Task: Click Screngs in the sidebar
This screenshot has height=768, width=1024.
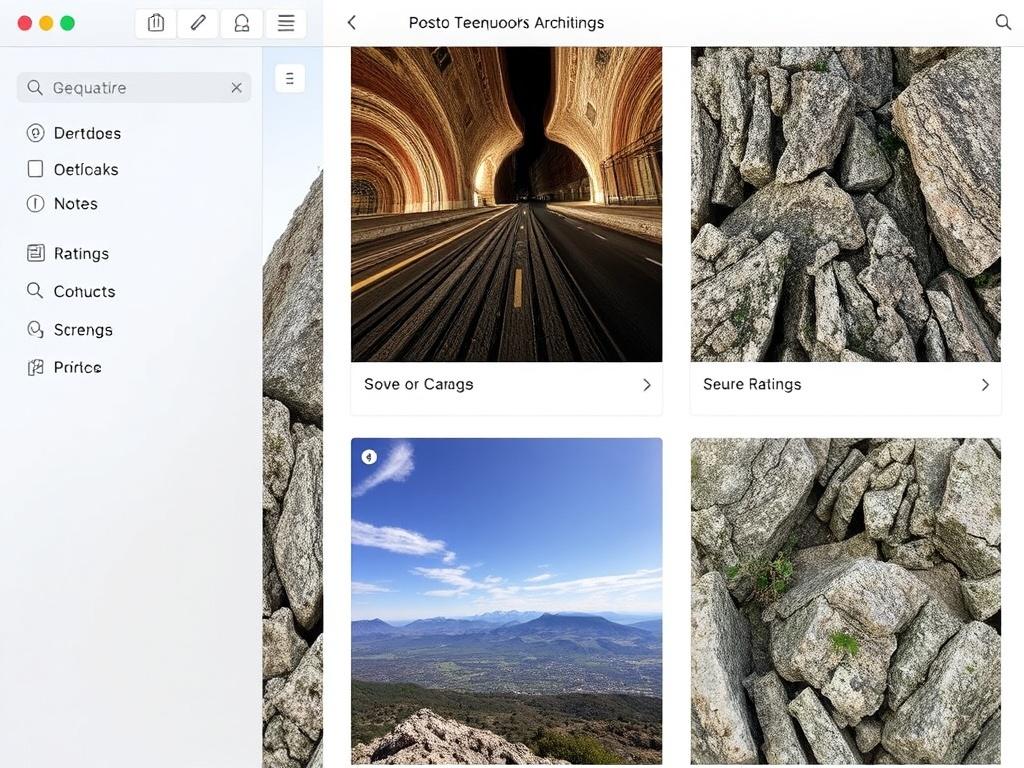Action: click(x=83, y=330)
